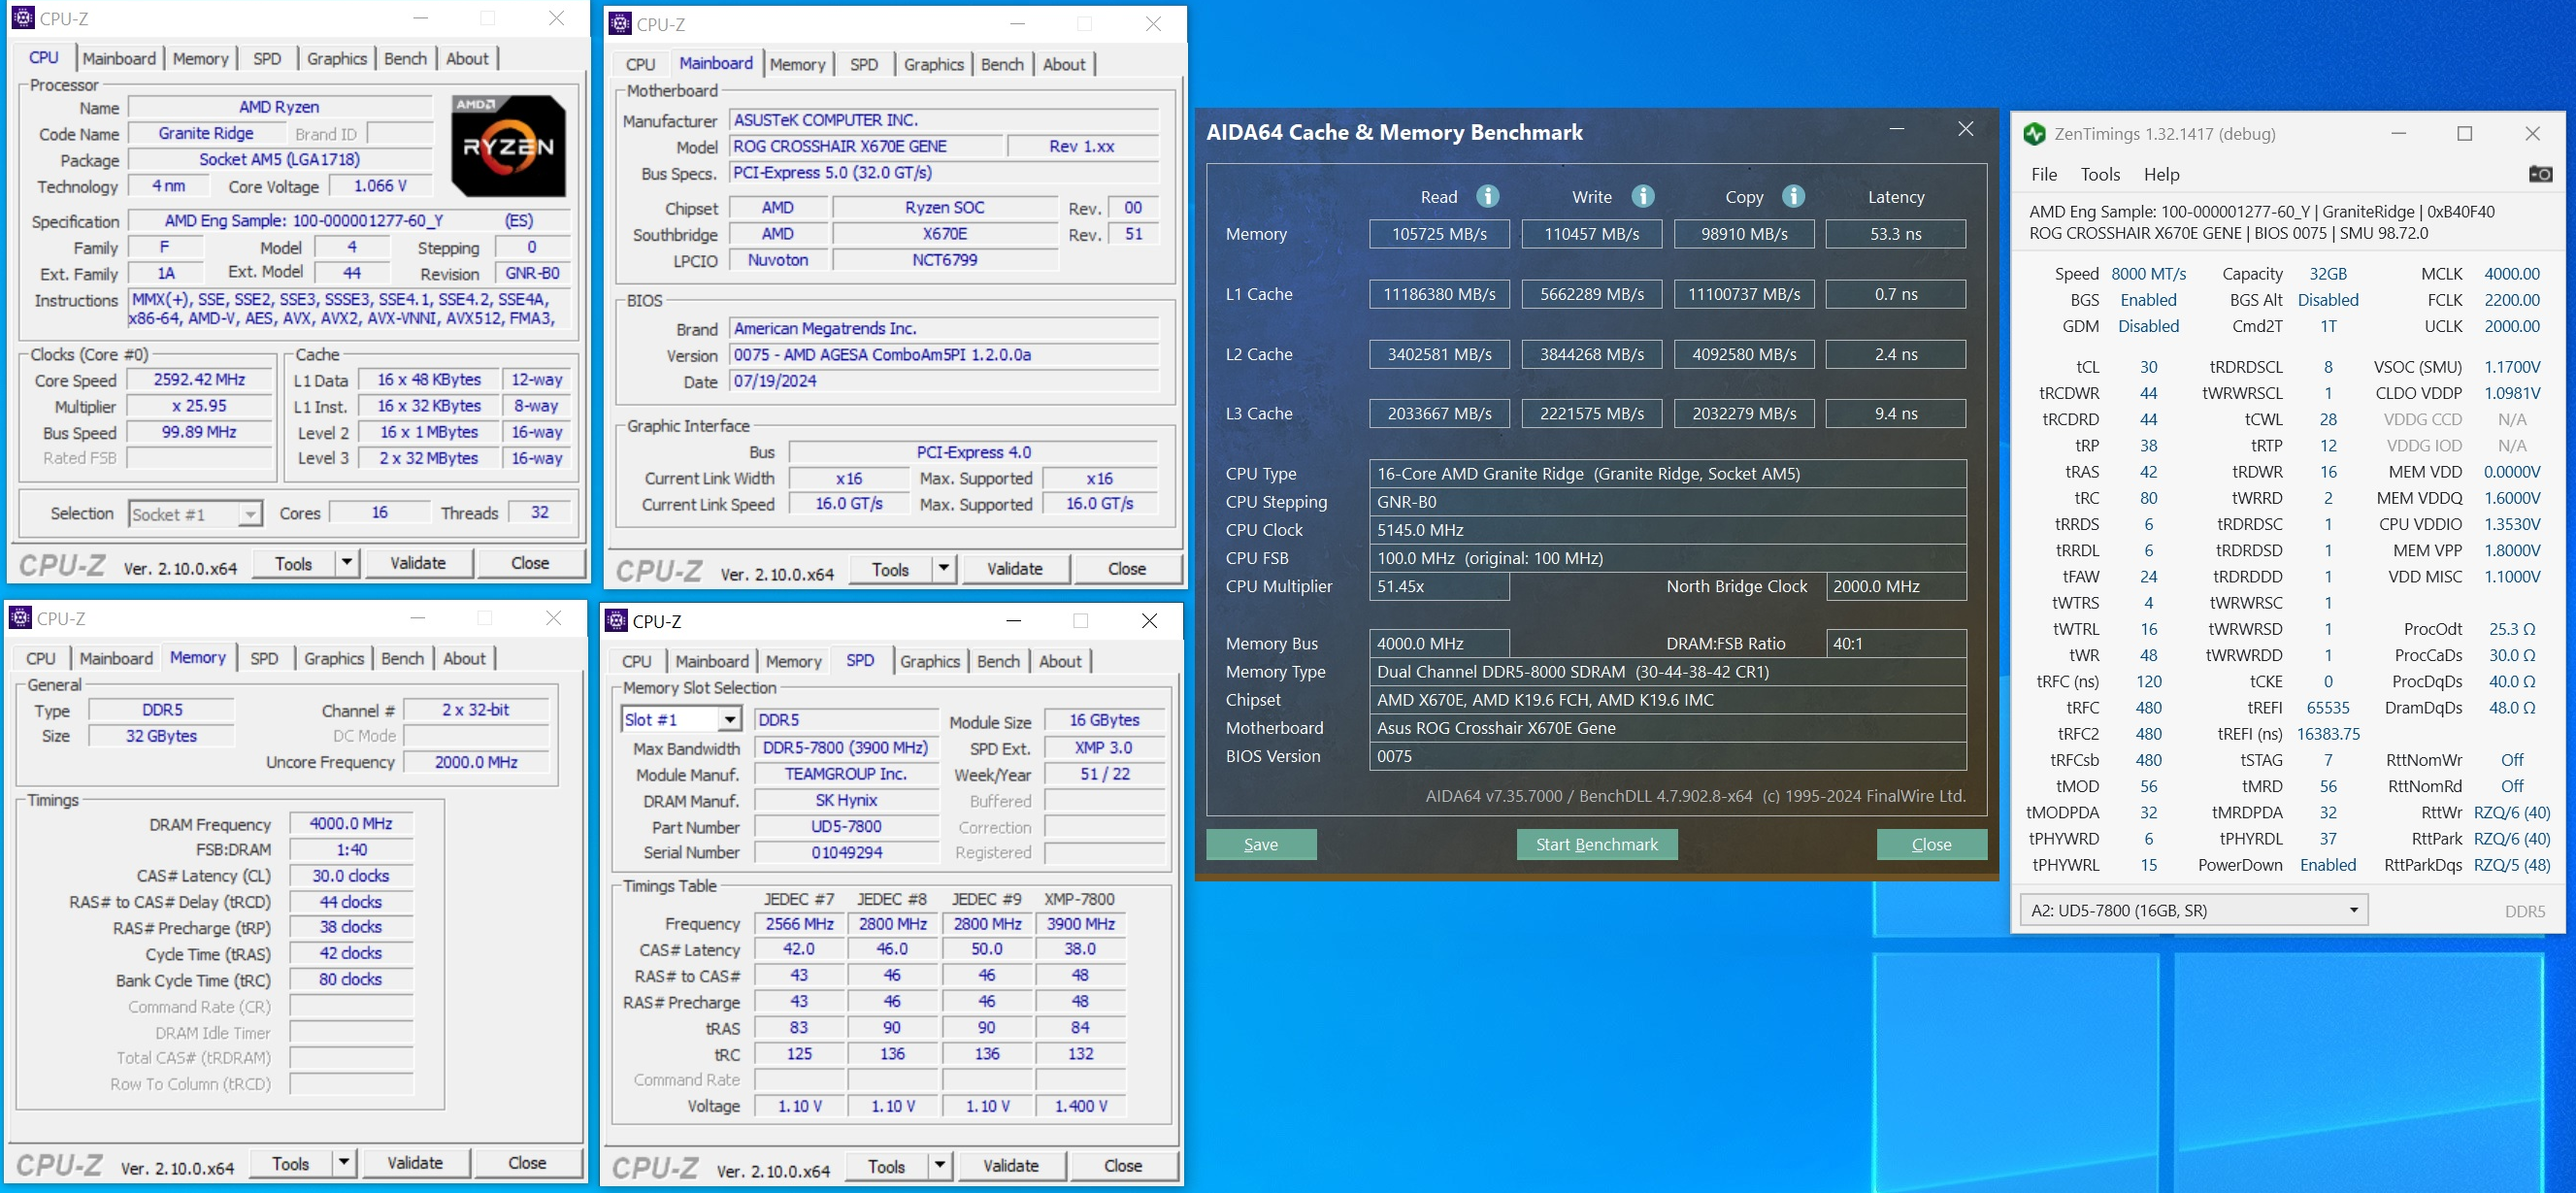Click the DRAM Frequency 4000.0 MHz field
2576x1193 pixels.
click(x=351, y=823)
